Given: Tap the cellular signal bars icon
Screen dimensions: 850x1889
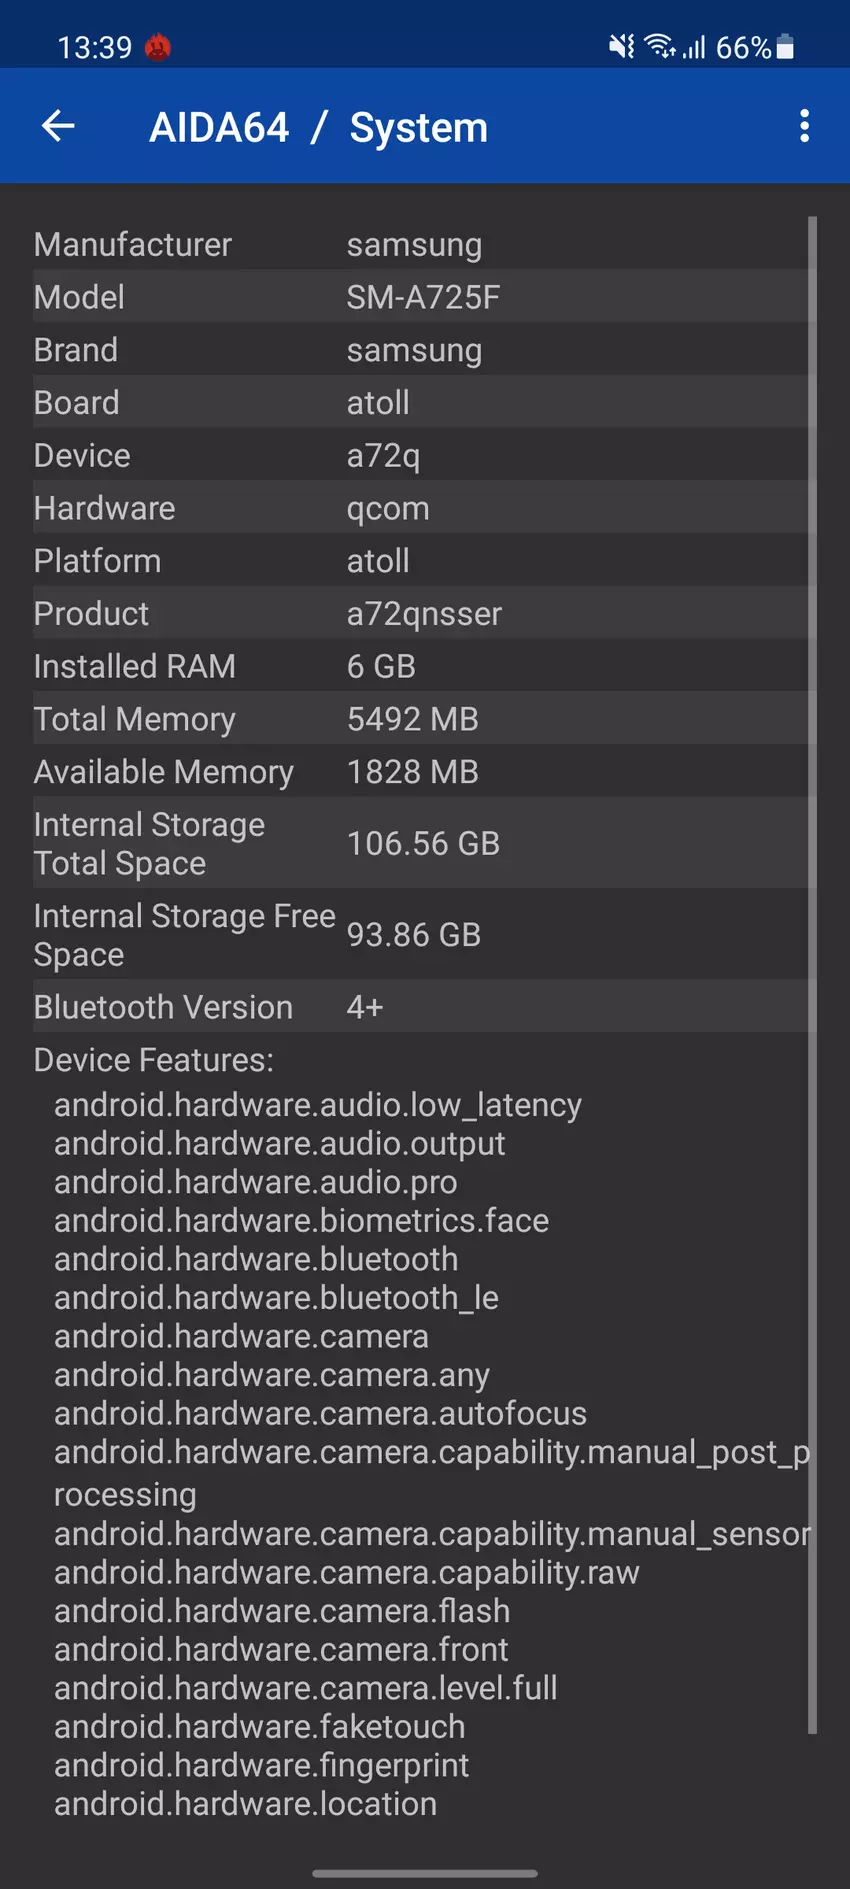Looking at the screenshot, I should pos(695,47).
